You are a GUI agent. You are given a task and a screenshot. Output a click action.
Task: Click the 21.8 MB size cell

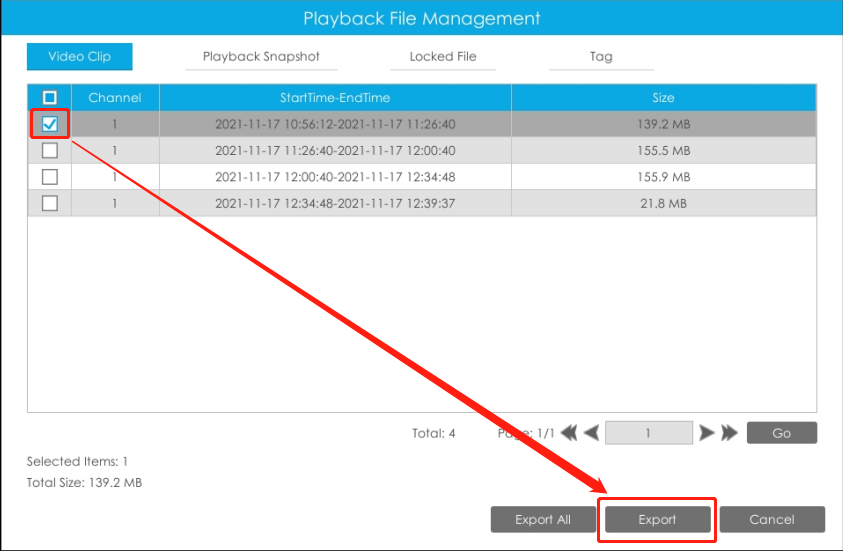(663, 203)
